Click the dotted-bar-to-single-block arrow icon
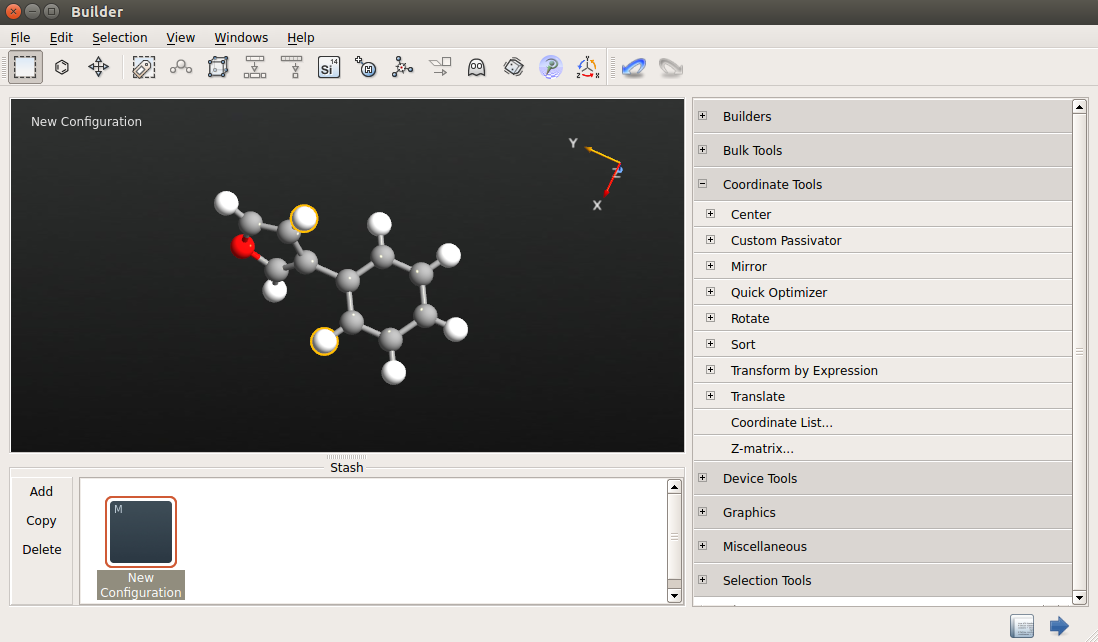The height and width of the screenshot is (642, 1098). 291,67
